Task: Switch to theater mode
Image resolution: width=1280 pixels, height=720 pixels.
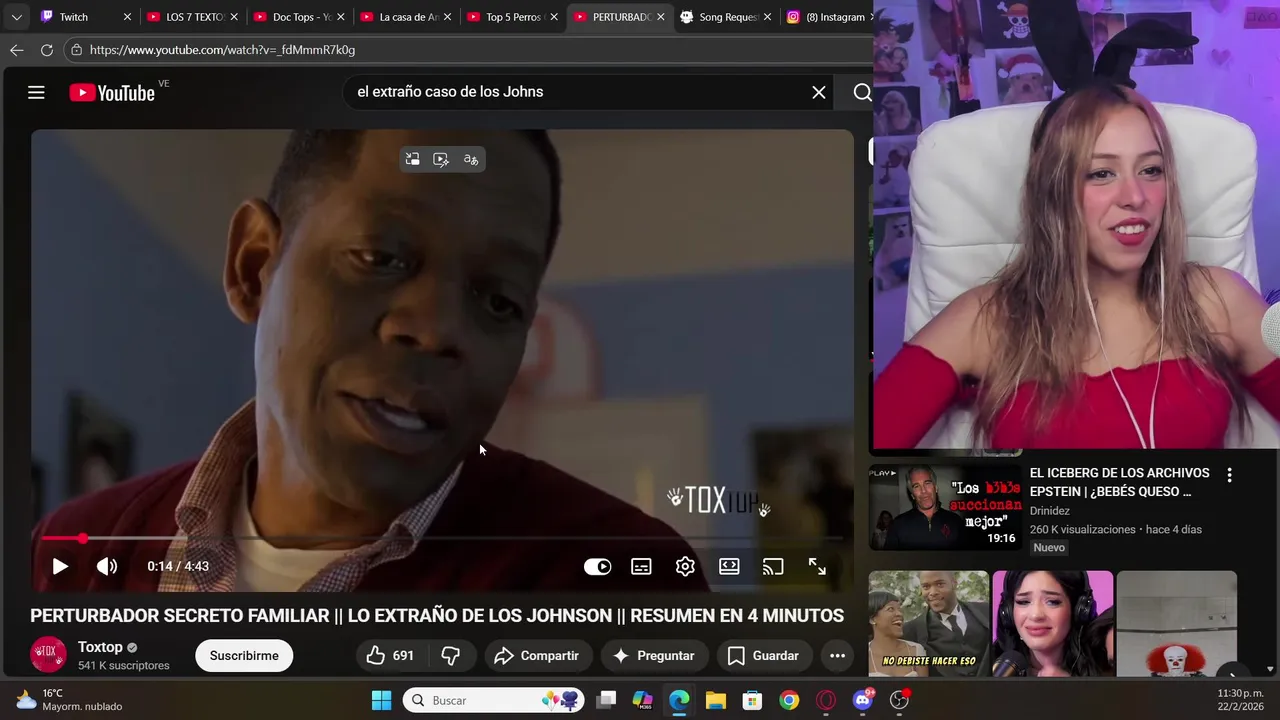Action: pyautogui.click(x=729, y=567)
